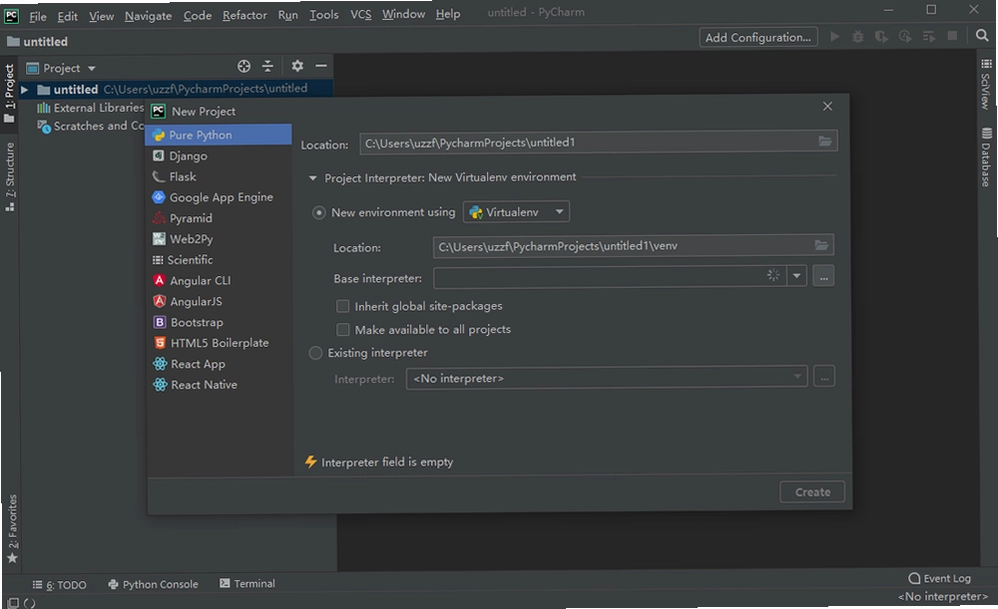Open the Tools menu

(324, 15)
